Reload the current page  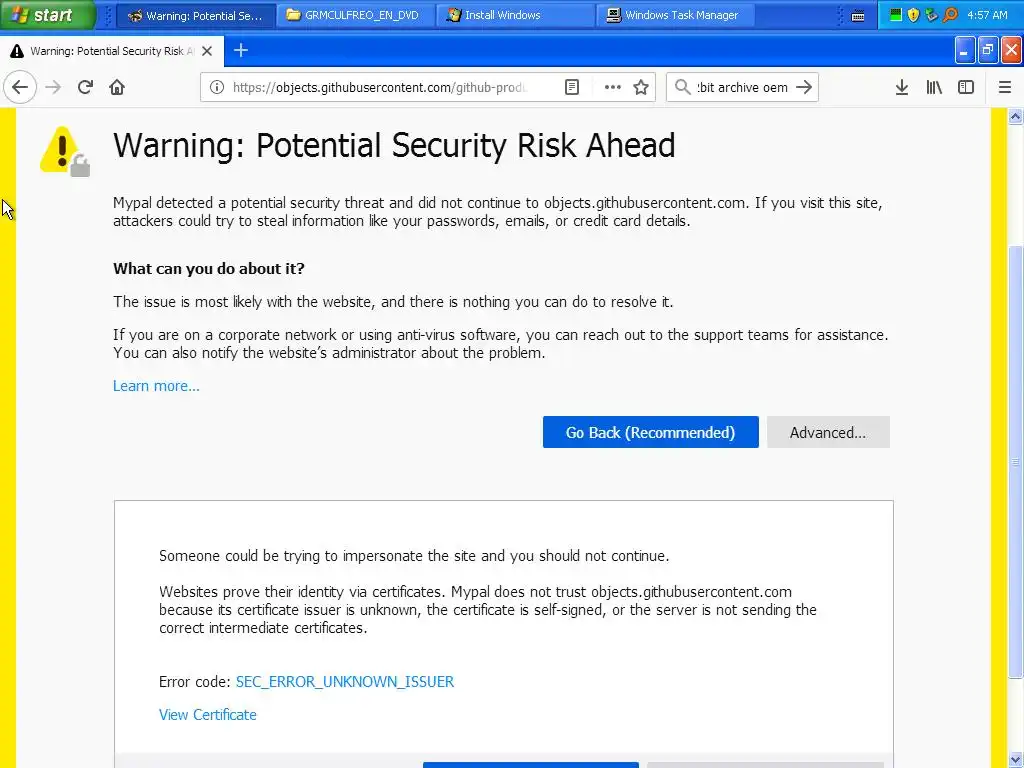coord(85,87)
